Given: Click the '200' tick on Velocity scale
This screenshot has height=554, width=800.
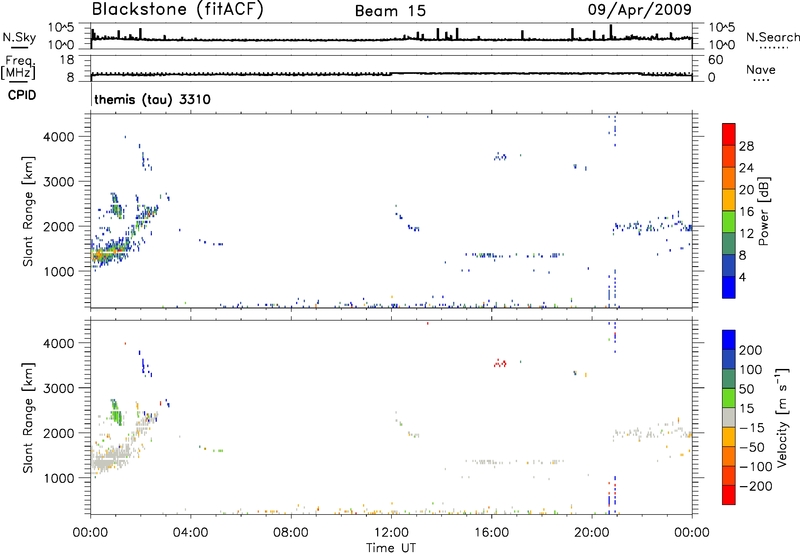Looking at the screenshot, I should click(x=751, y=350).
